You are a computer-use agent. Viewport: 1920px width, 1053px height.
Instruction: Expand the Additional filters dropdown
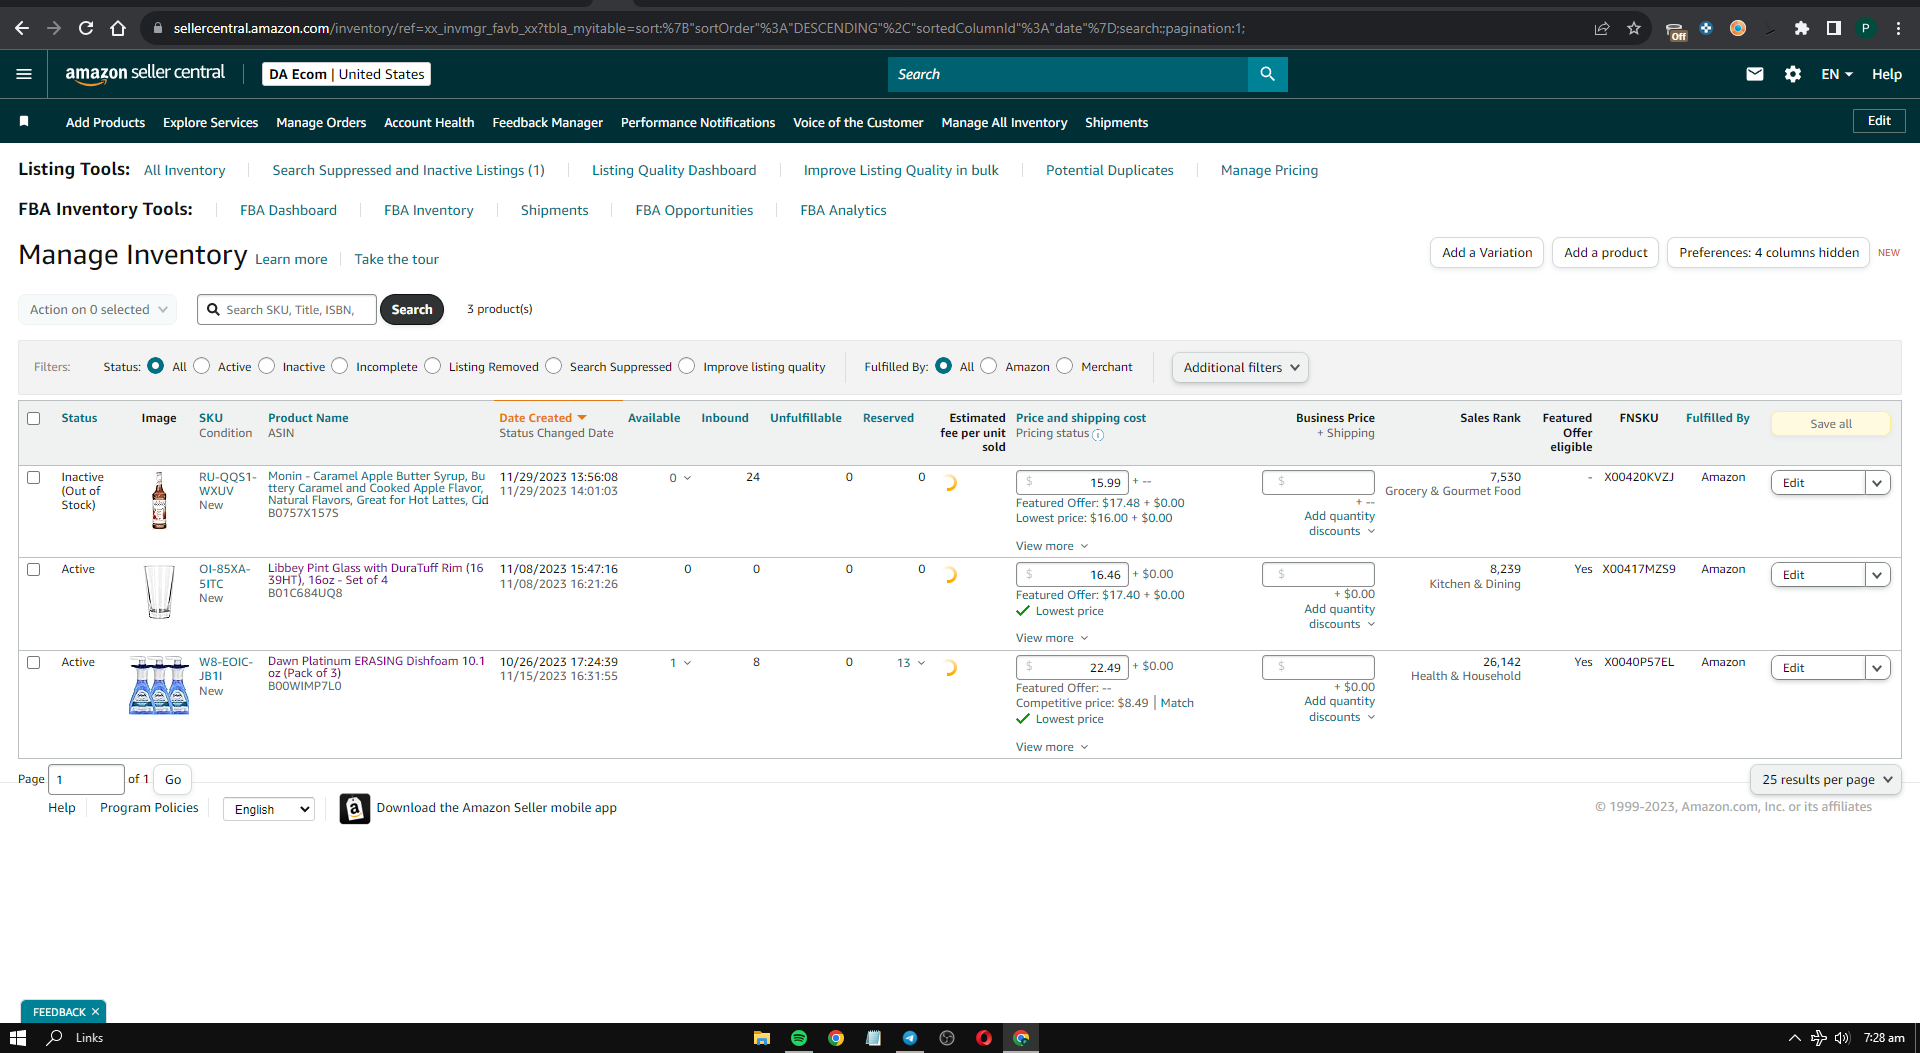(1240, 367)
